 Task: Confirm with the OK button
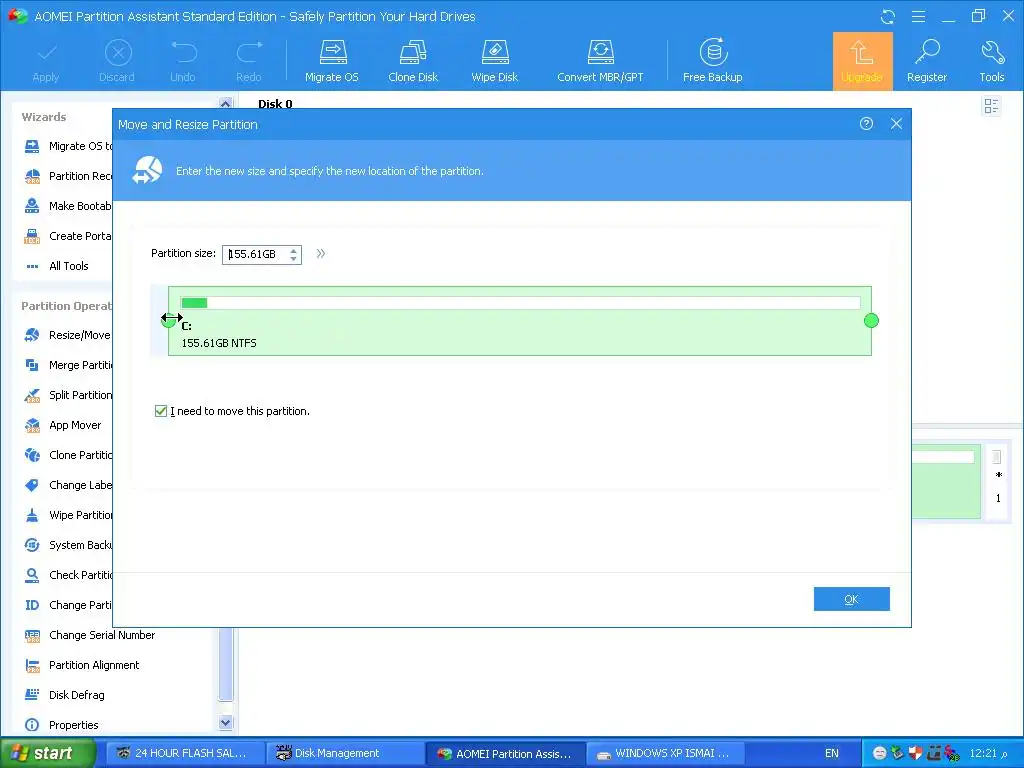[852, 600]
